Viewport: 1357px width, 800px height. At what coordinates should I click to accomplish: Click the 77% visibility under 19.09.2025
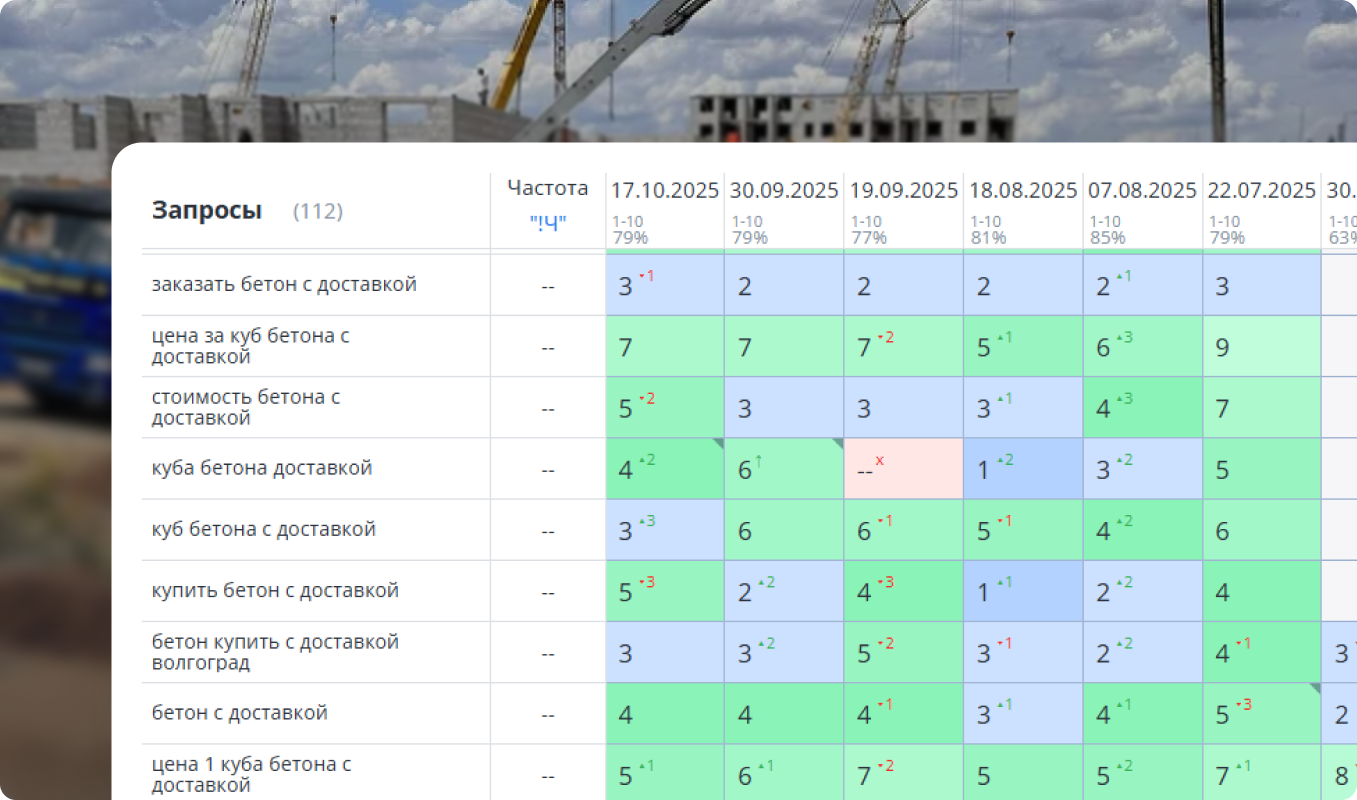[869, 238]
